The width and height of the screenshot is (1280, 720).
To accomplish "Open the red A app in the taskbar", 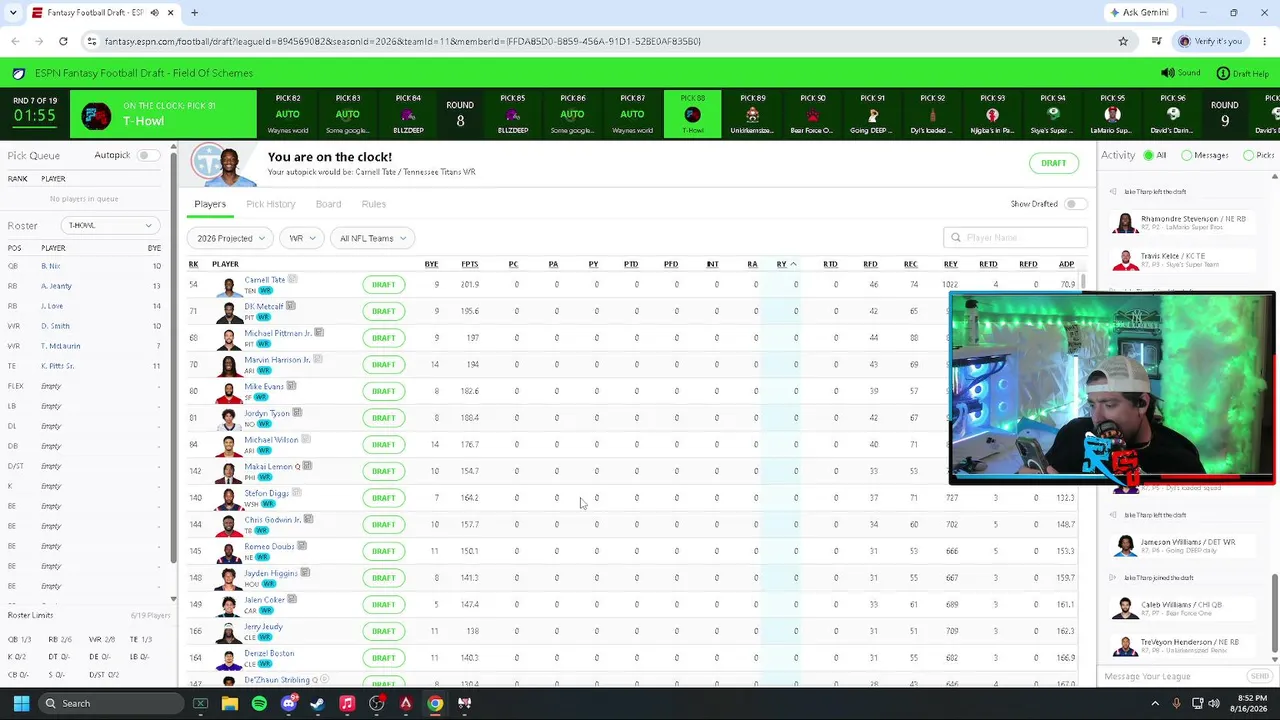I will (405, 703).
